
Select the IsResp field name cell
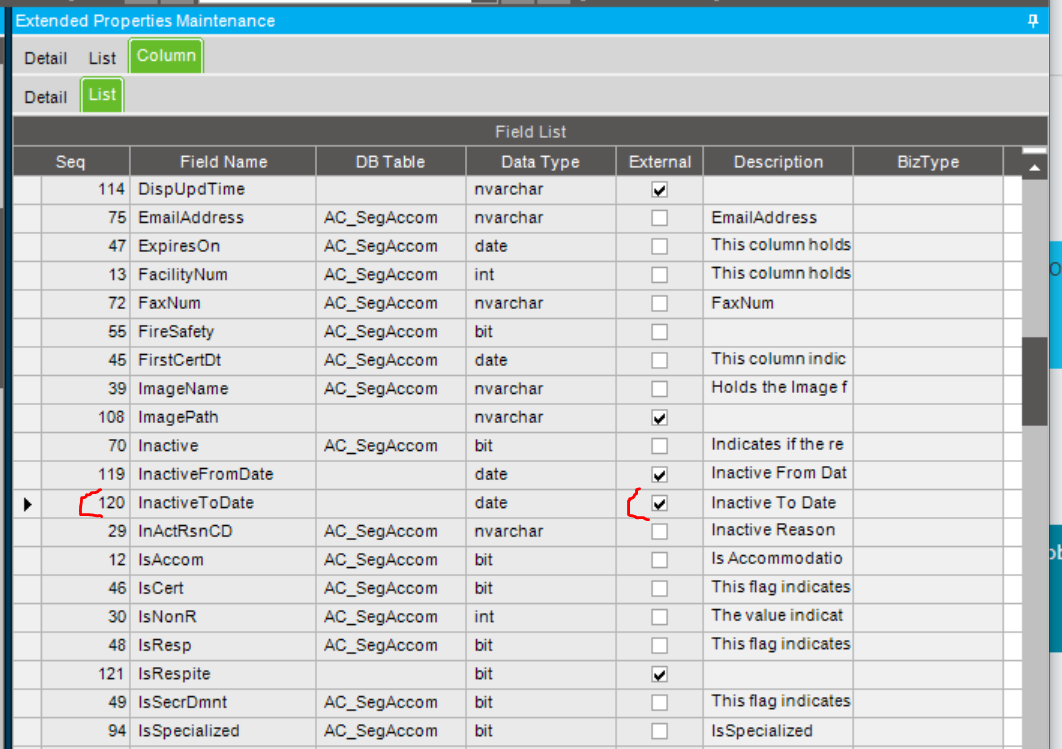point(223,645)
